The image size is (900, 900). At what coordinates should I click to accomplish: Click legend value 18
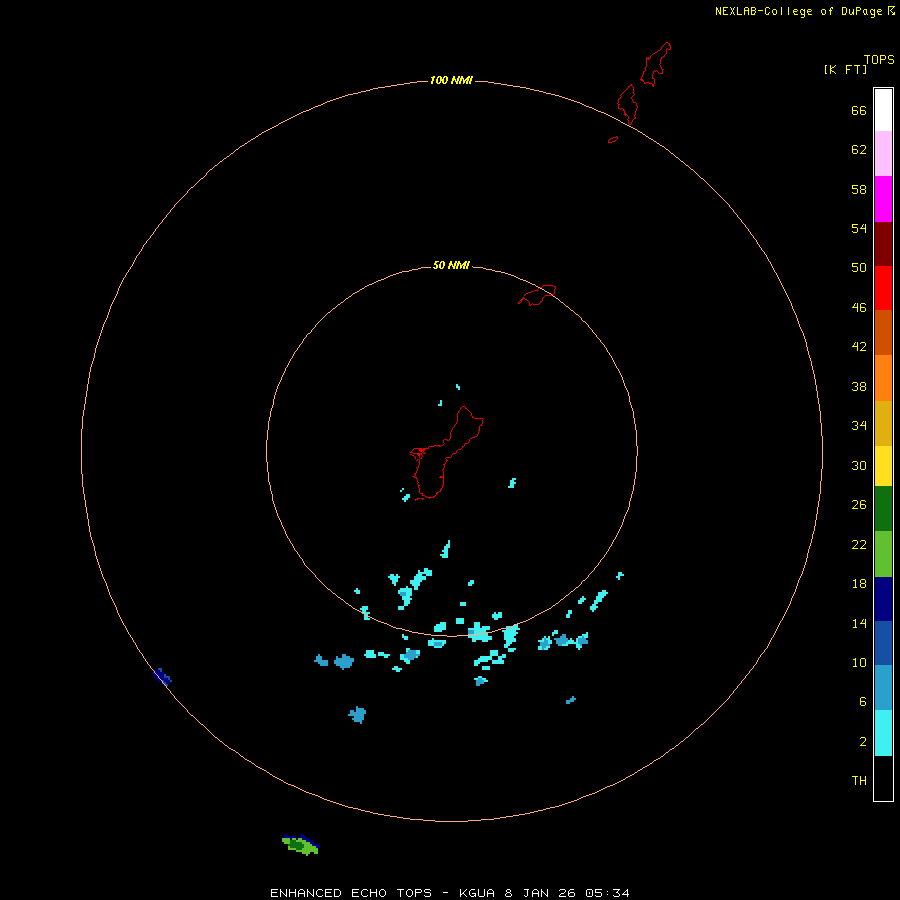pos(859,584)
